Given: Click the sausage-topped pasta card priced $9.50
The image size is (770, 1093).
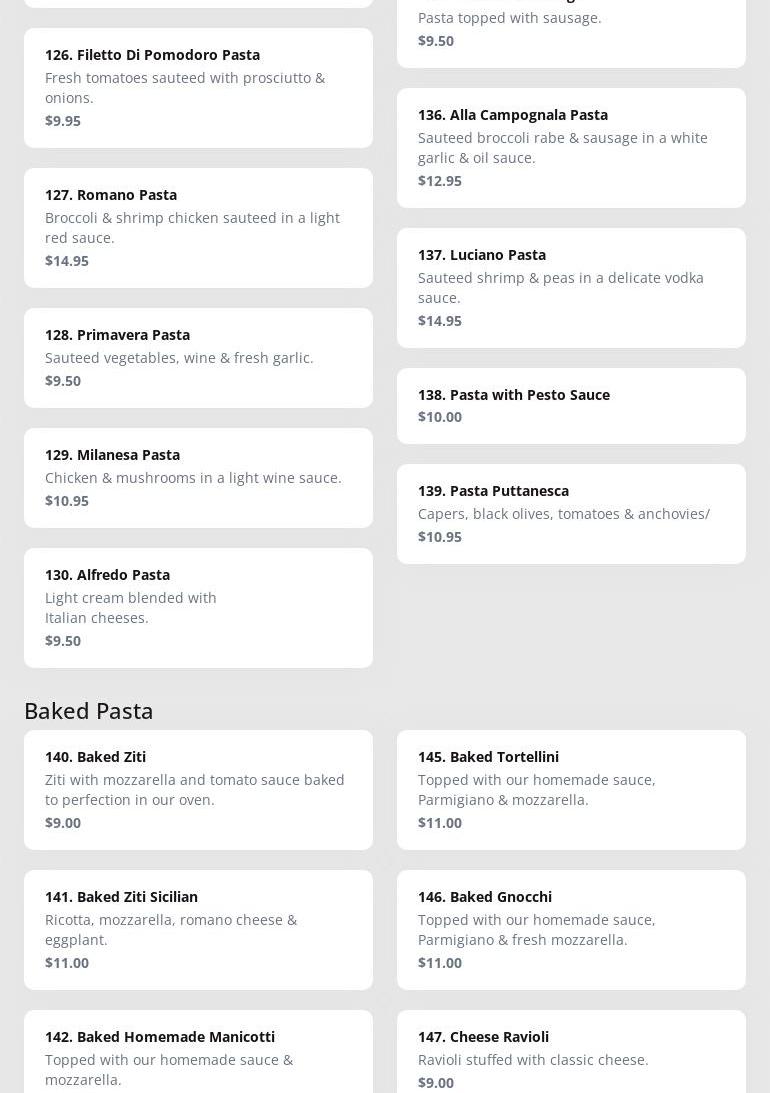Looking at the screenshot, I should pos(571,30).
